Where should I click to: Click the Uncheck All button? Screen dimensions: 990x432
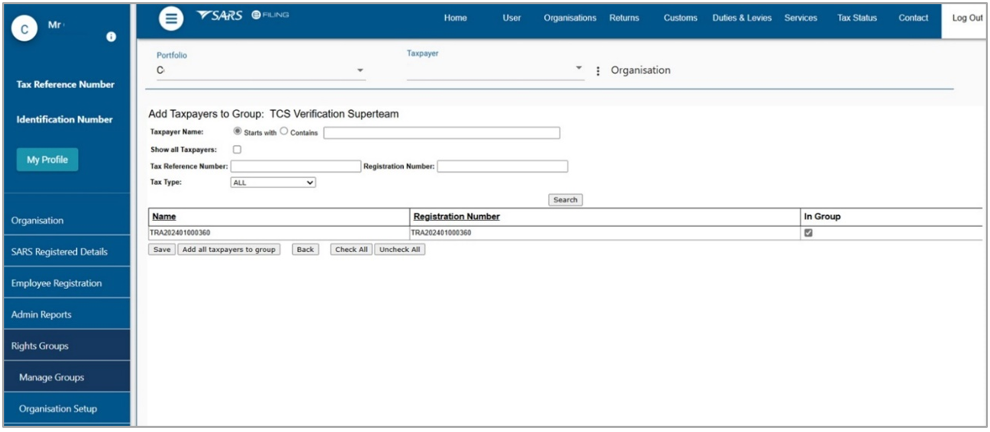[x=400, y=249]
